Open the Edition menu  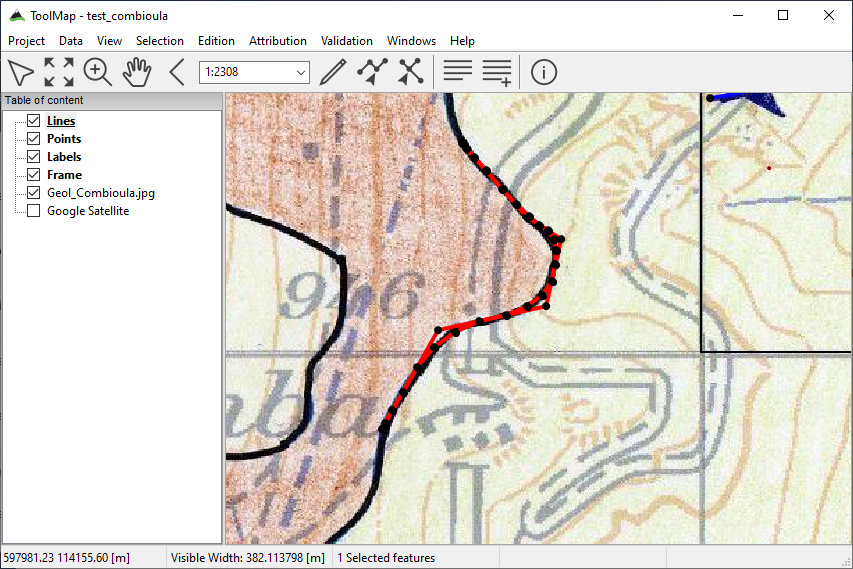216,41
